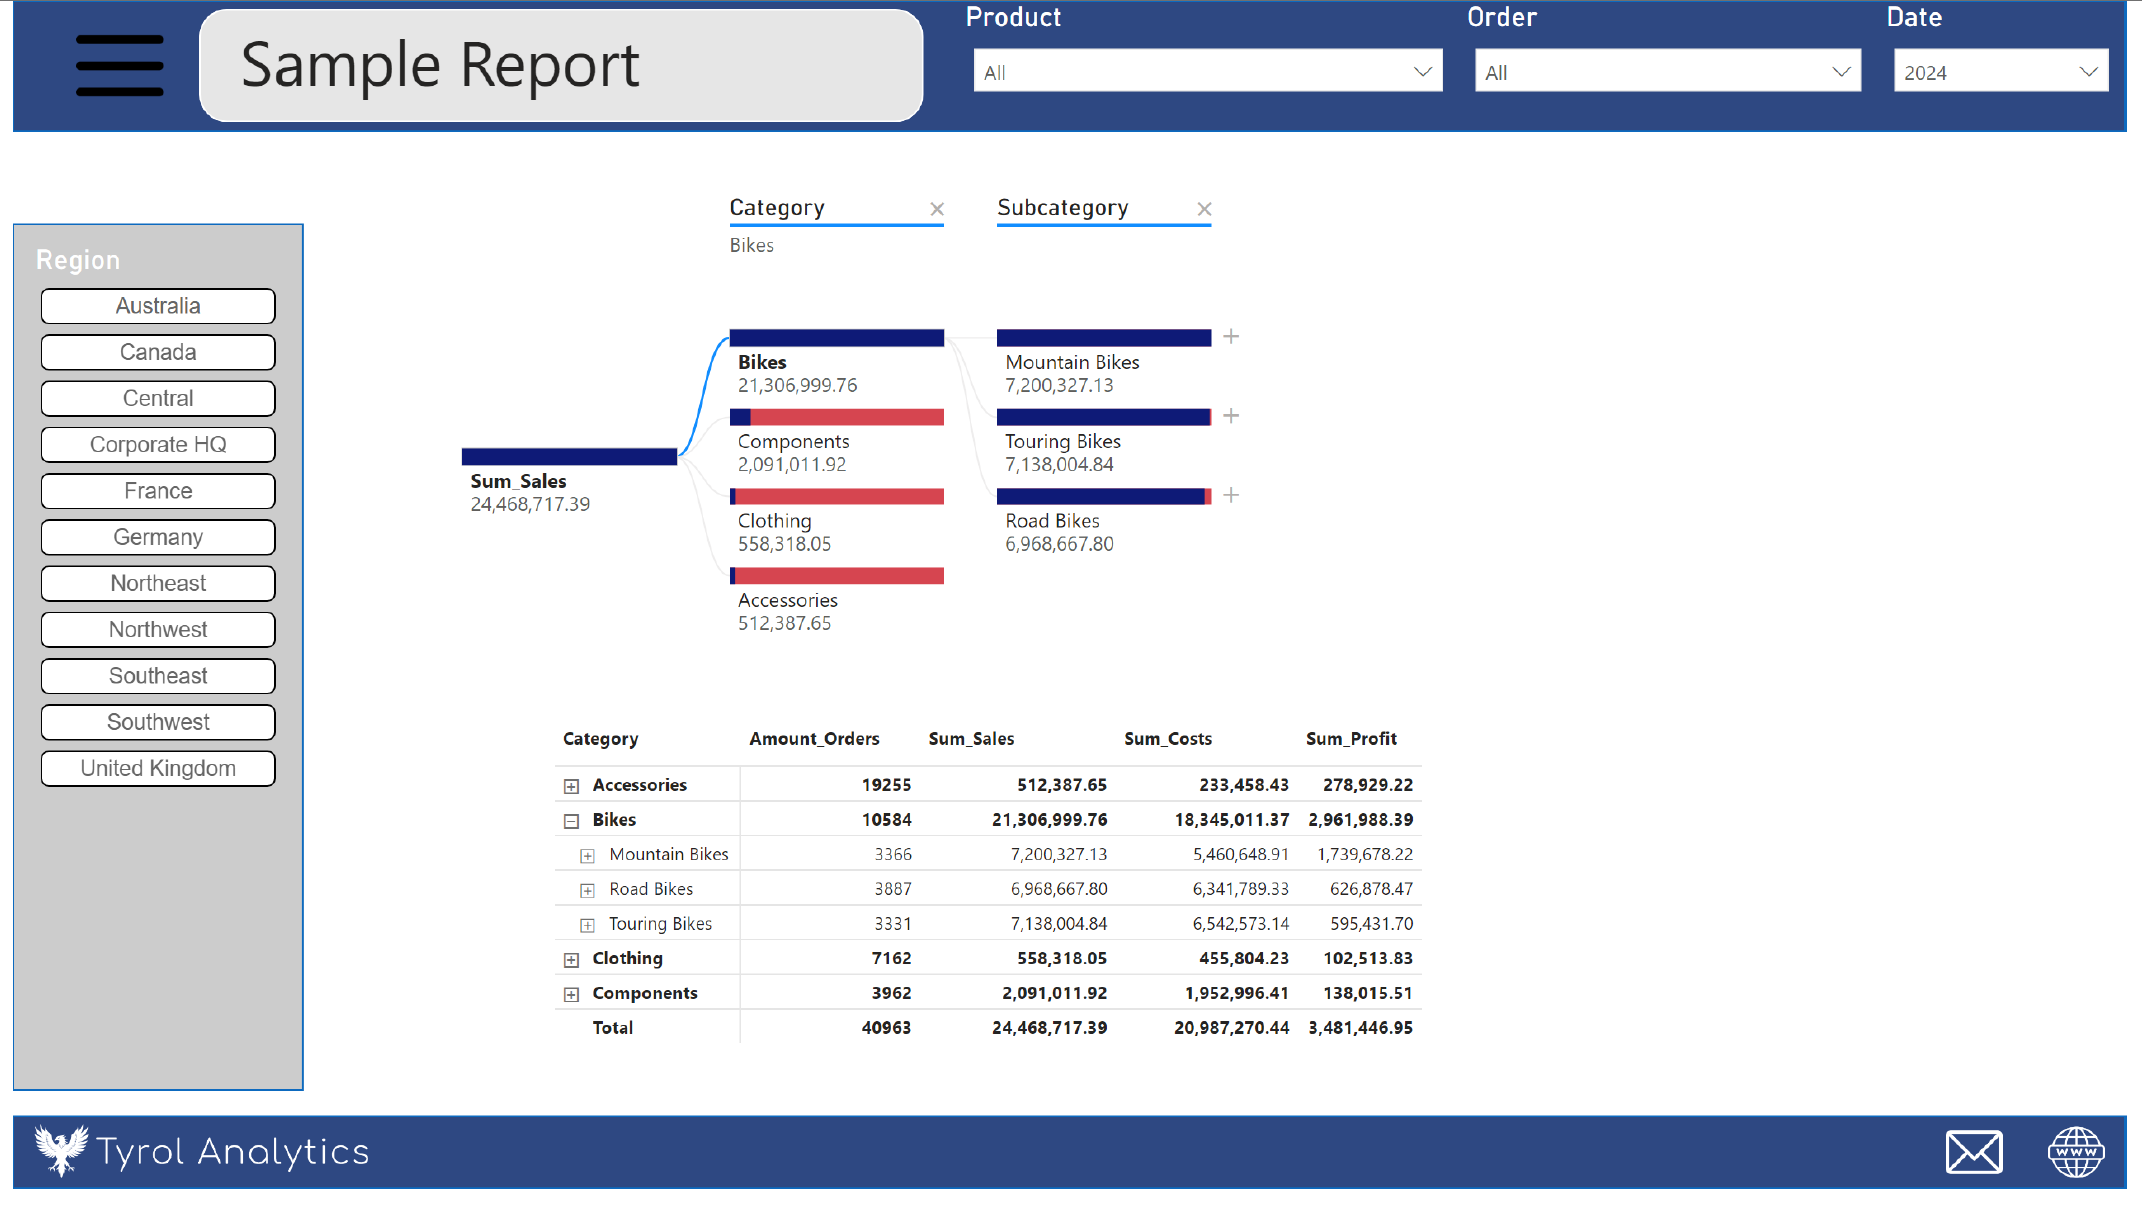Click the email envelope icon
The width and height of the screenshot is (2142, 1205).
tap(1973, 1152)
